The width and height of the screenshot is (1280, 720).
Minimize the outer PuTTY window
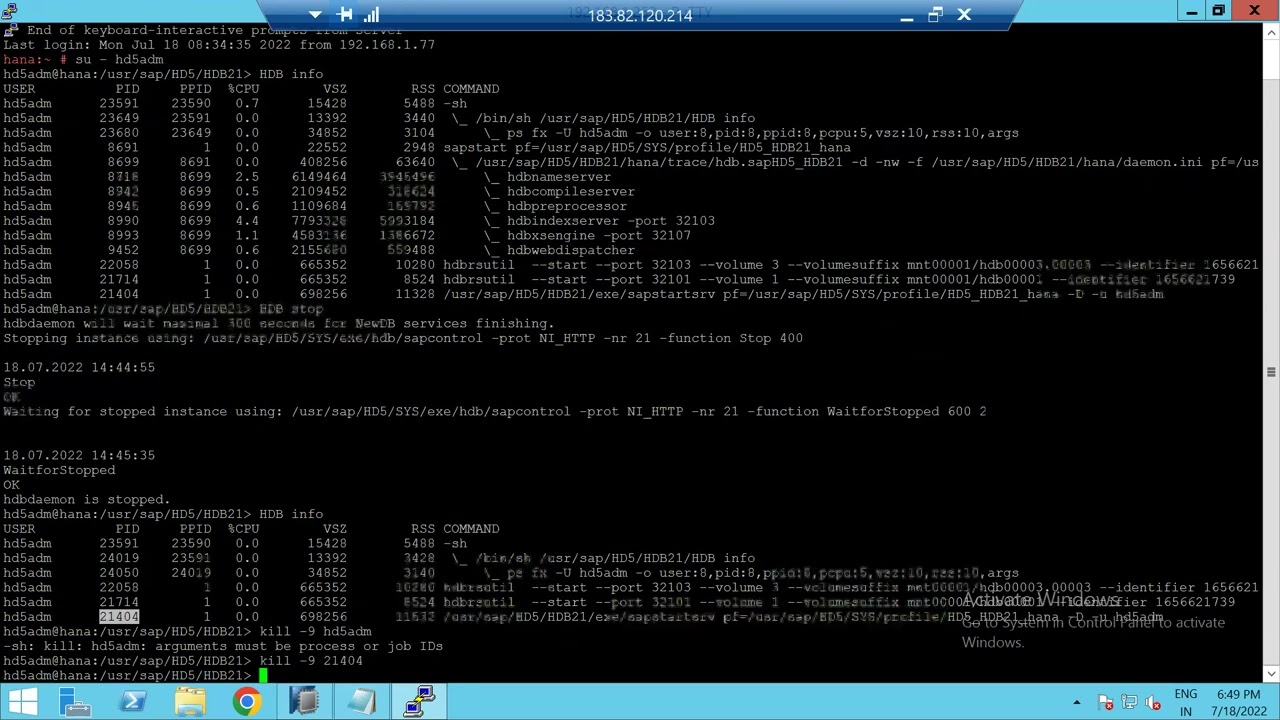click(x=1192, y=11)
